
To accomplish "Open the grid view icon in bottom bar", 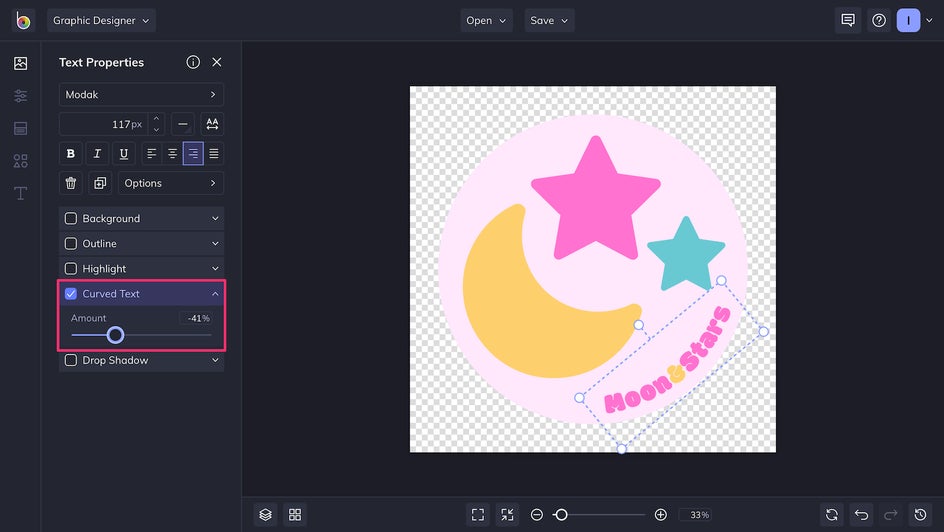I will (295, 515).
